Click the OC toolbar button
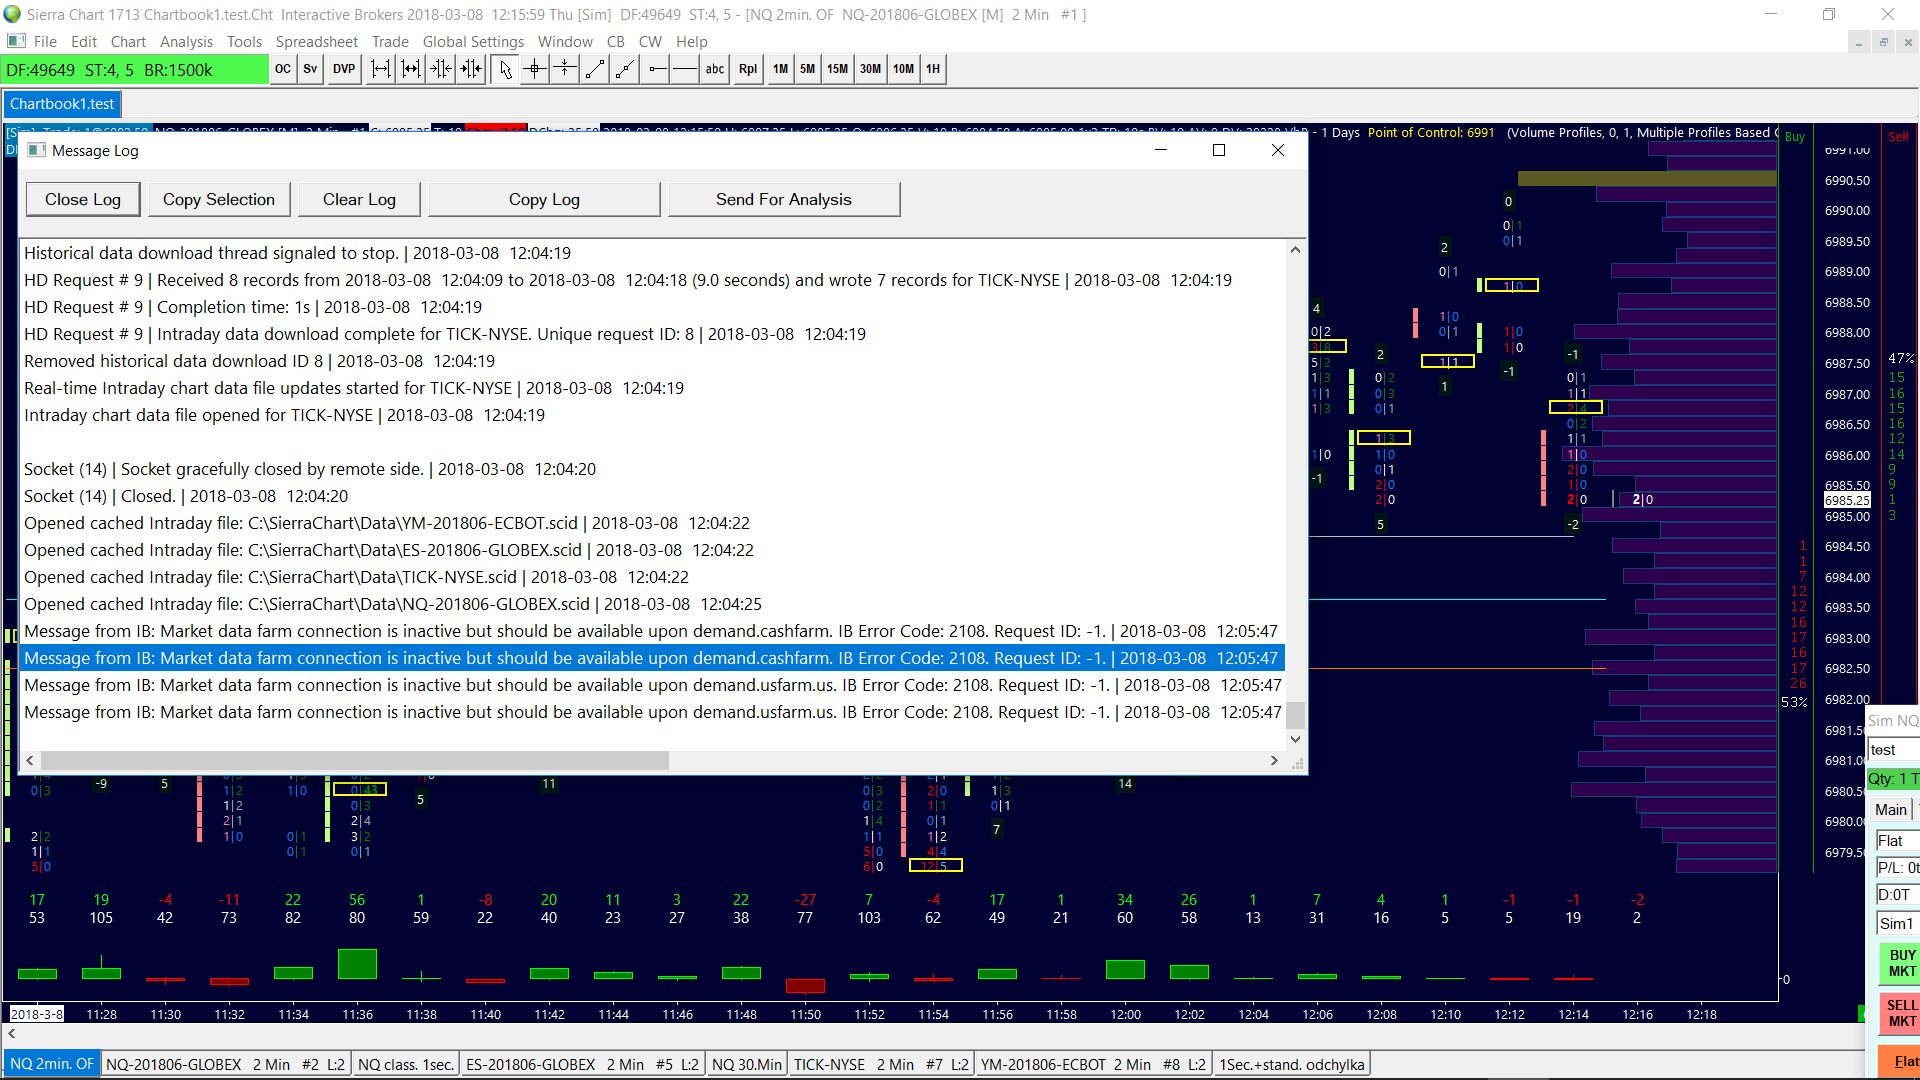Image resolution: width=1920 pixels, height=1080 pixels. [x=283, y=69]
